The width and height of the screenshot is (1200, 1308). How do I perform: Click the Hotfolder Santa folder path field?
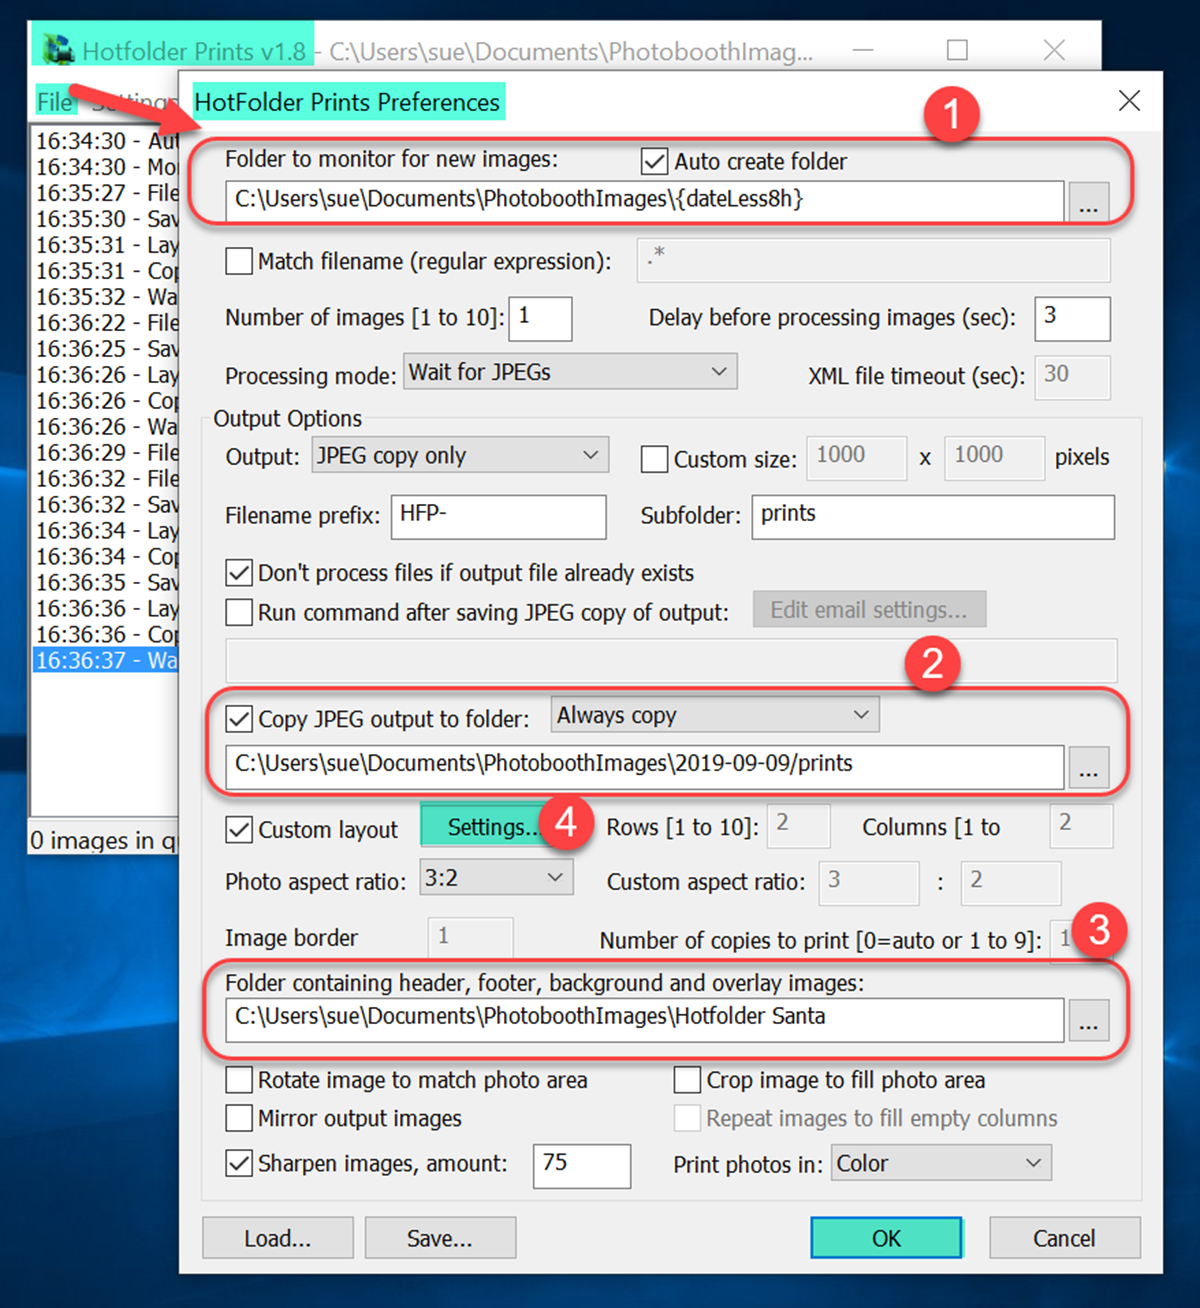tap(645, 1020)
